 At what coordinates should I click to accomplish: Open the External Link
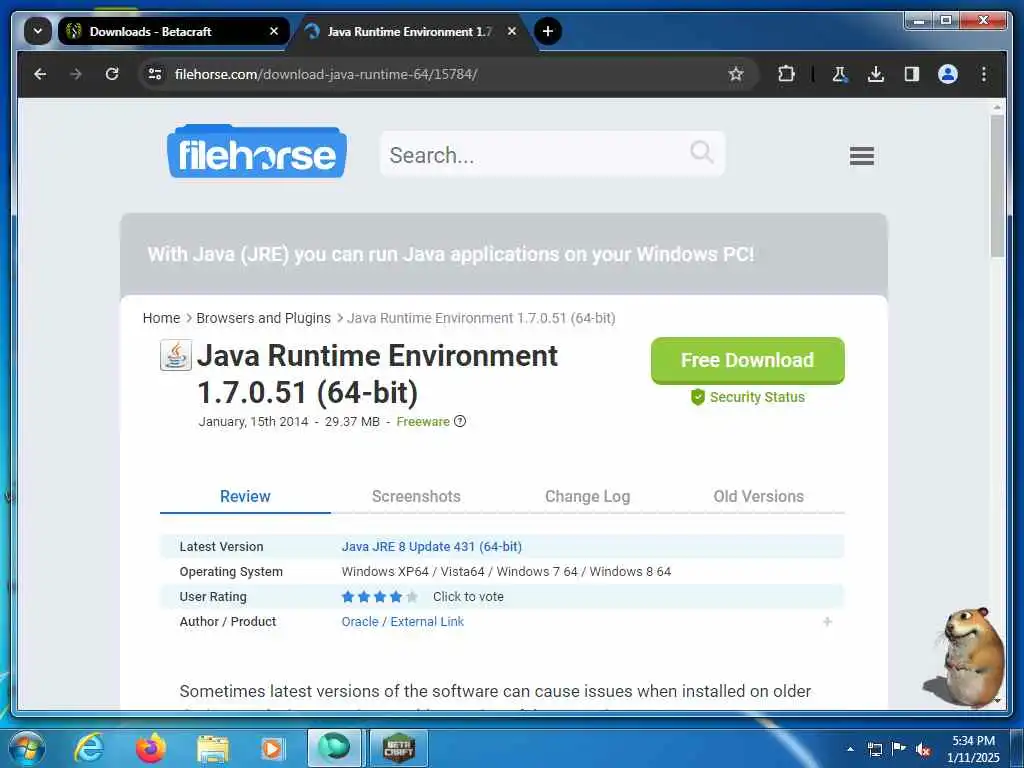(427, 622)
